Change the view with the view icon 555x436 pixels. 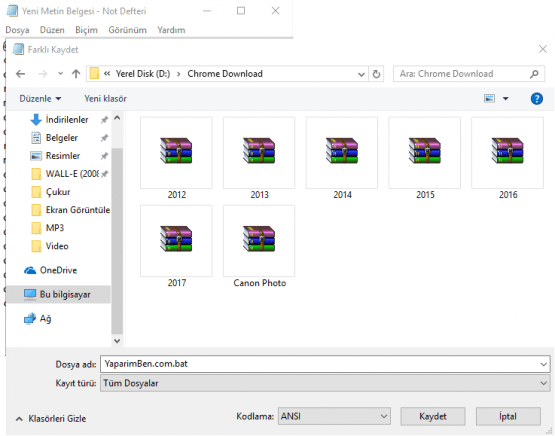point(489,98)
